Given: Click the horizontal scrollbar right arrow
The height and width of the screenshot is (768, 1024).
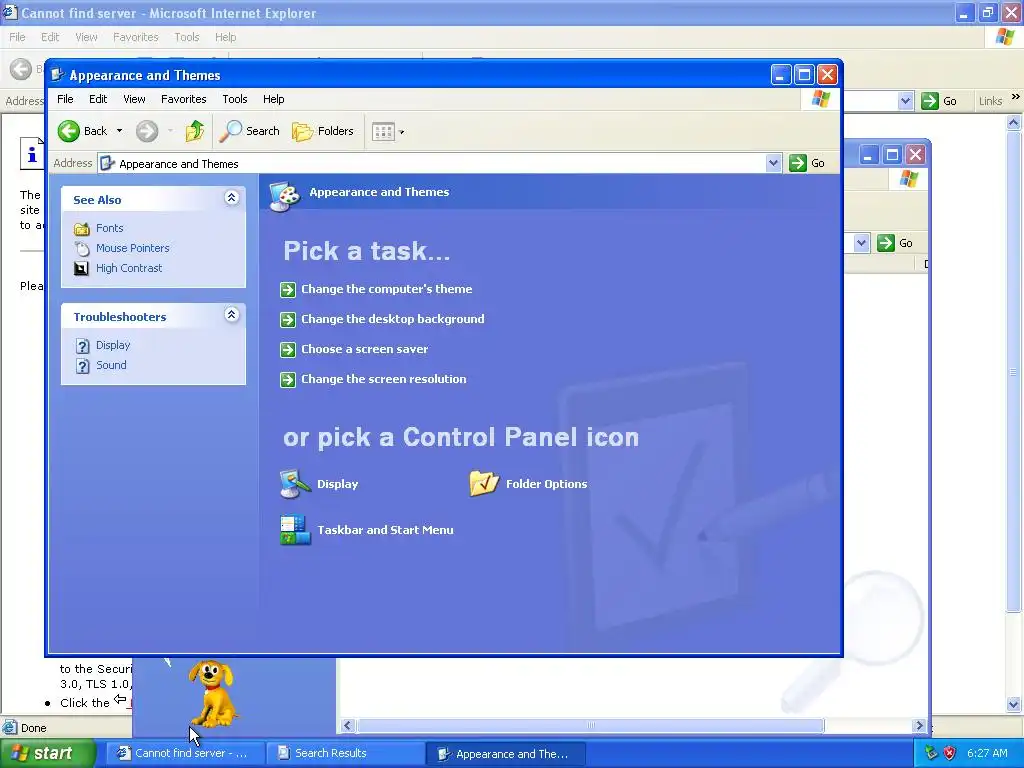Looking at the screenshot, I should [x=920, y=726].
